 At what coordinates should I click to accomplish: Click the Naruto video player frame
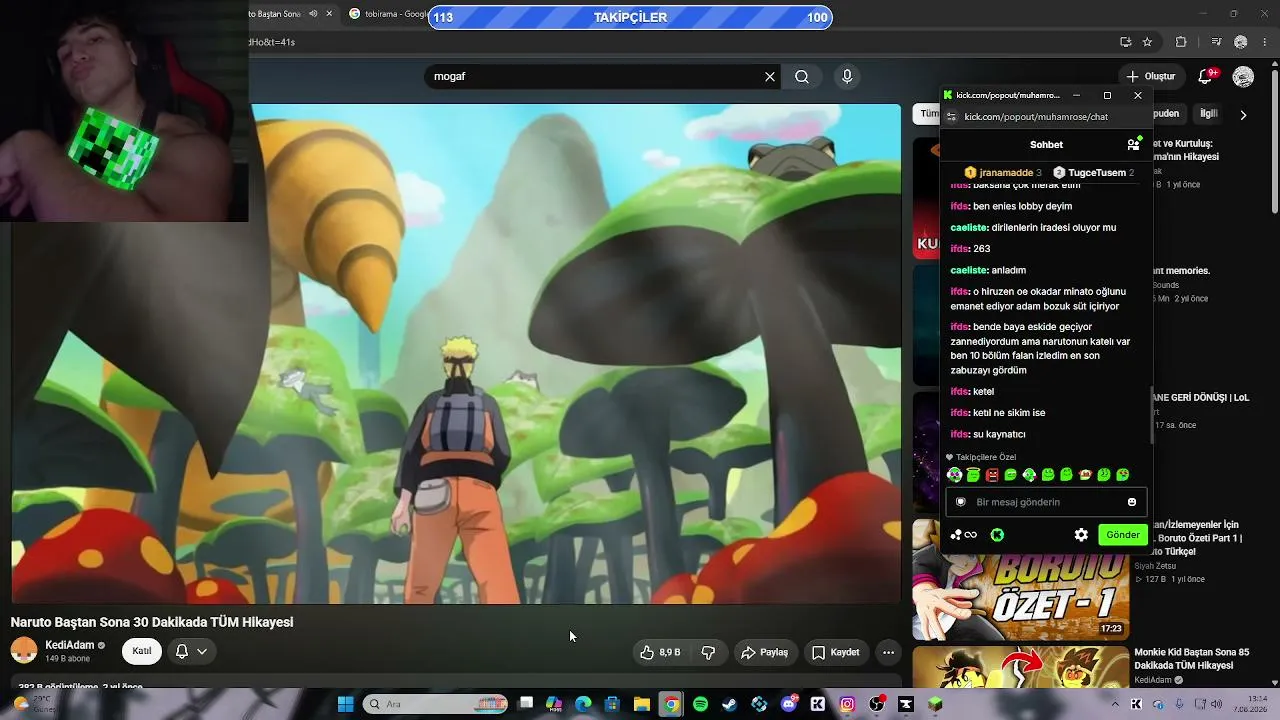tap(456, 354)
